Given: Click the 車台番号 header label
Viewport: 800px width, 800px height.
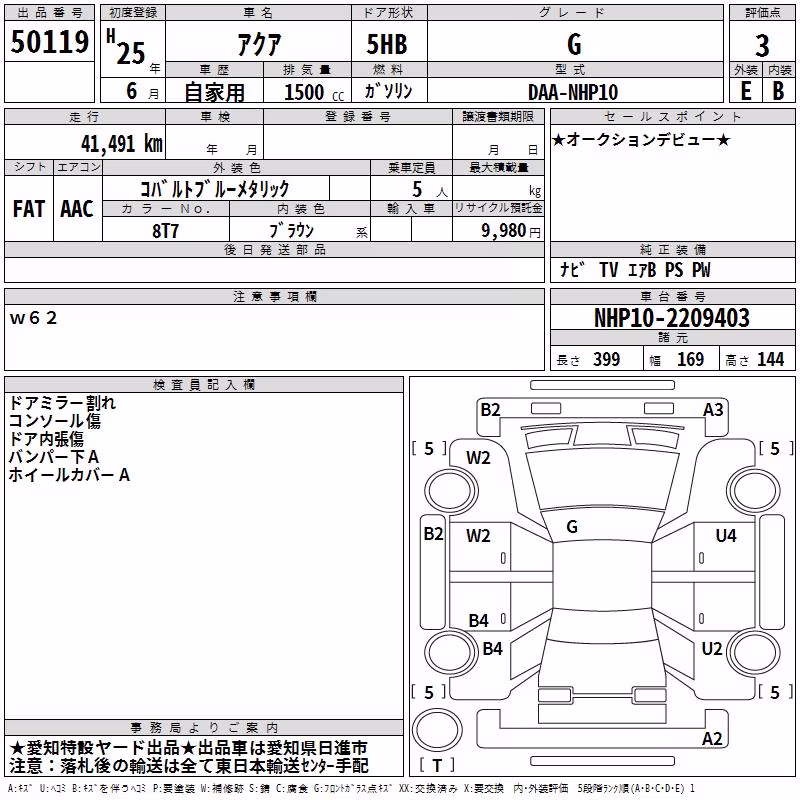Looking at the screenshot, I should click(672, 296).
